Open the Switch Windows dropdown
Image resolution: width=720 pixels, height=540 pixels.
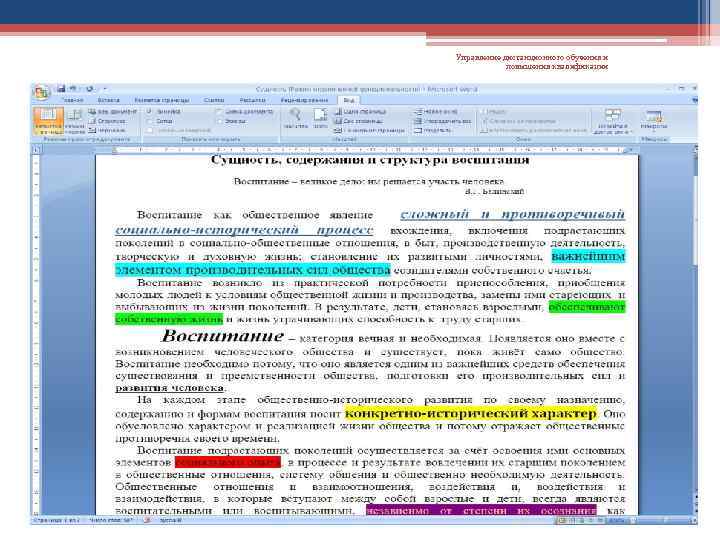click(x=613, y=122)
